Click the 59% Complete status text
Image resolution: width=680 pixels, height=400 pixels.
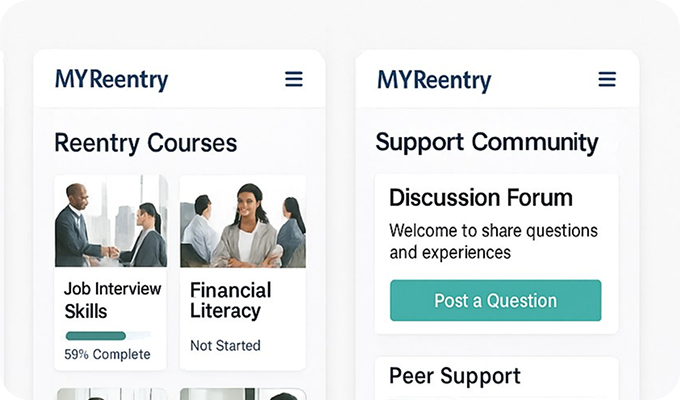point(107,354)
